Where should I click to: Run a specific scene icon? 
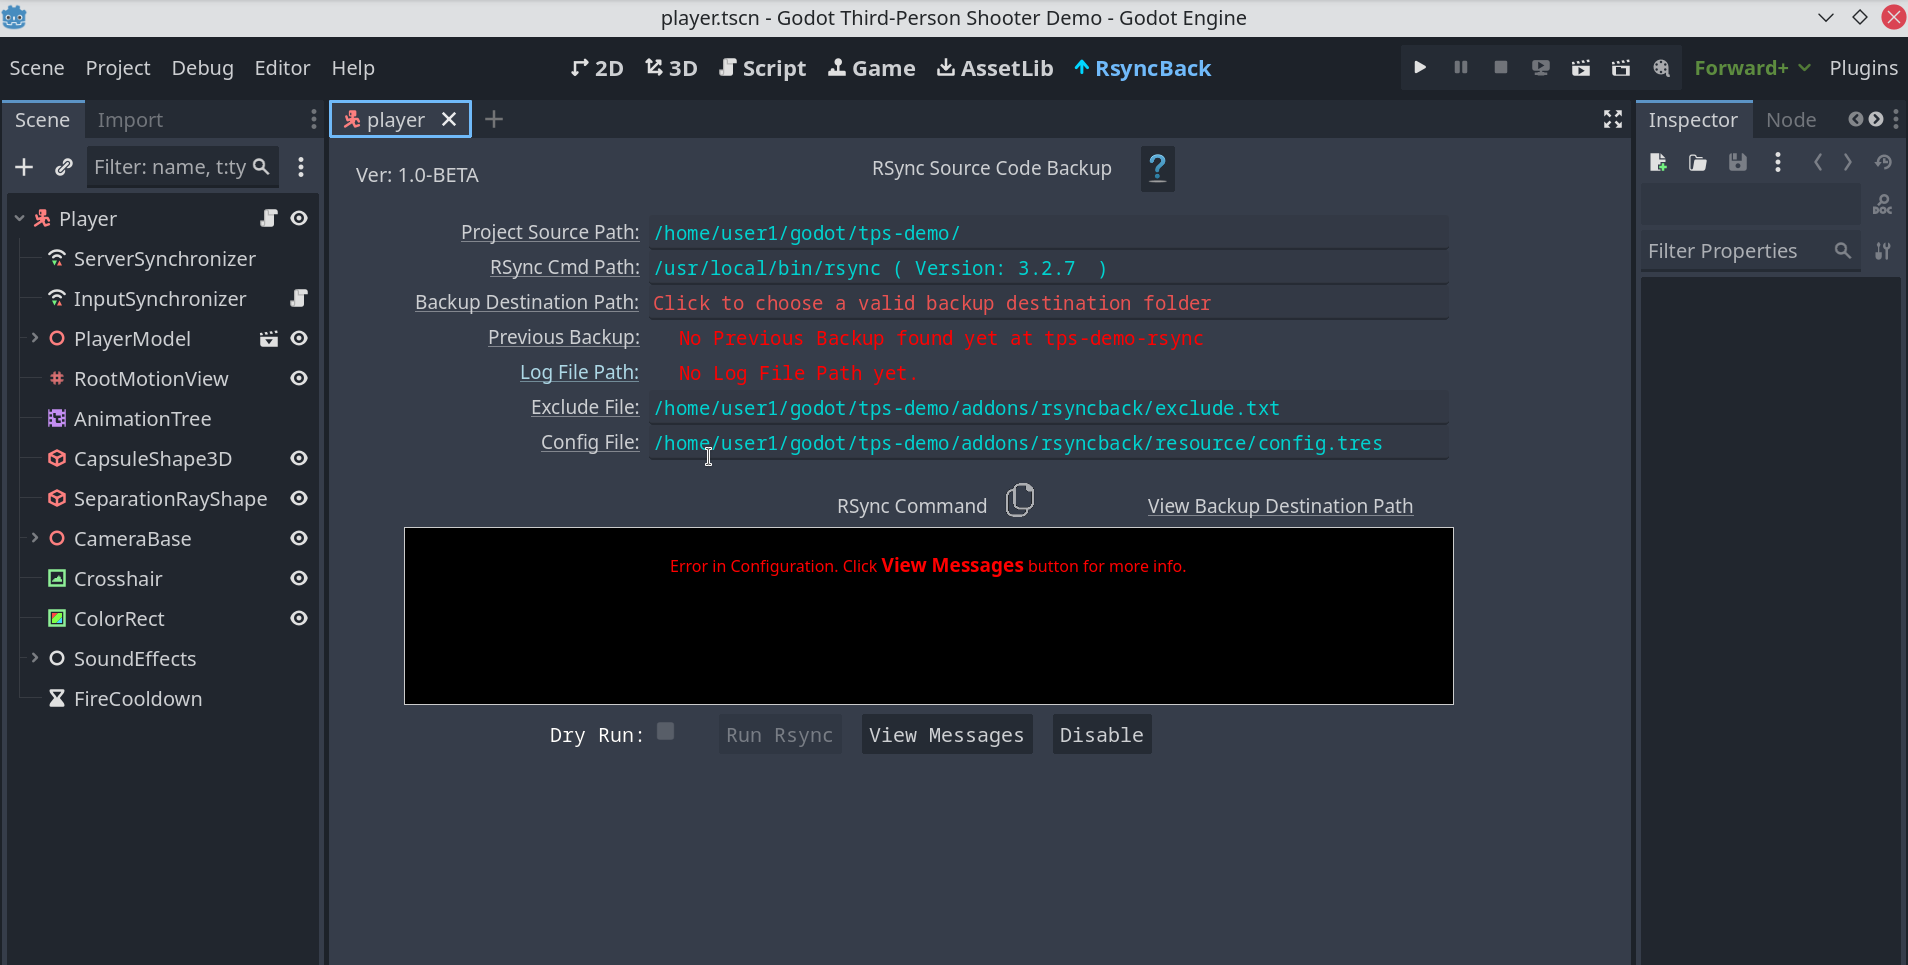tap(1620, 67)
